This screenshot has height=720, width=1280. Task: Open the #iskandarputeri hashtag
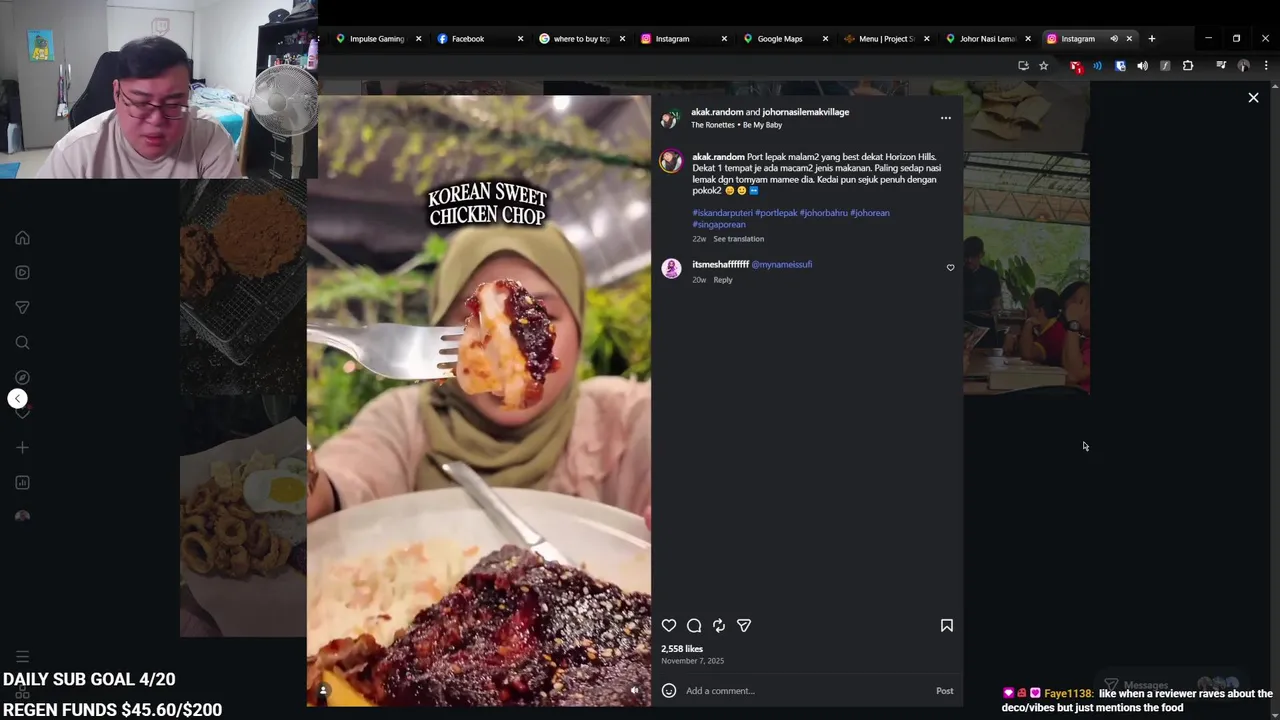722,213
